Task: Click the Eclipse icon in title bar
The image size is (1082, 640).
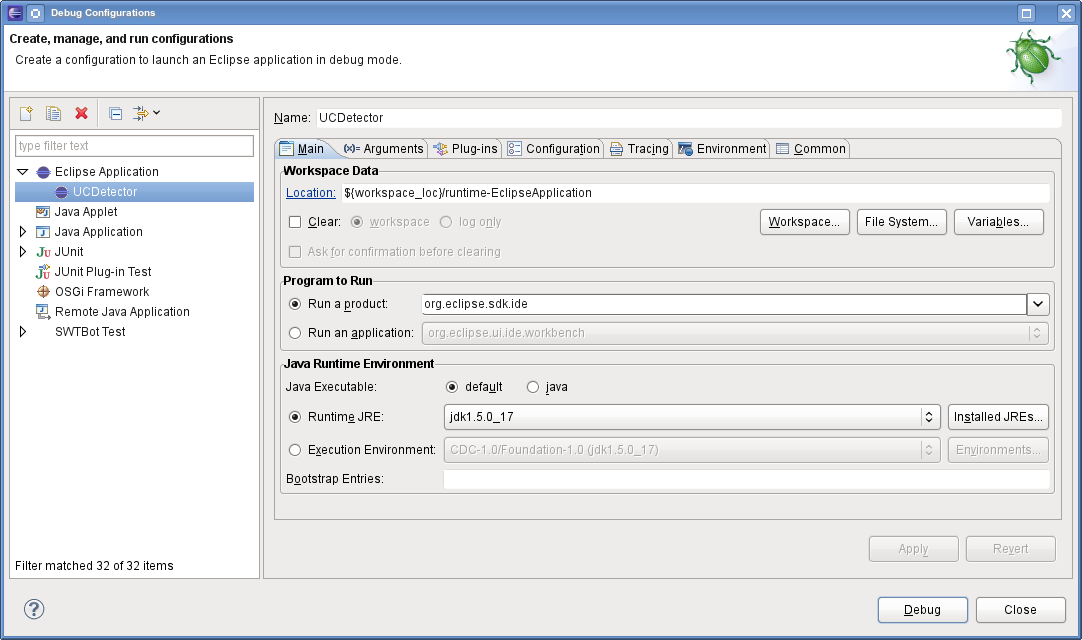Action: 14,13
